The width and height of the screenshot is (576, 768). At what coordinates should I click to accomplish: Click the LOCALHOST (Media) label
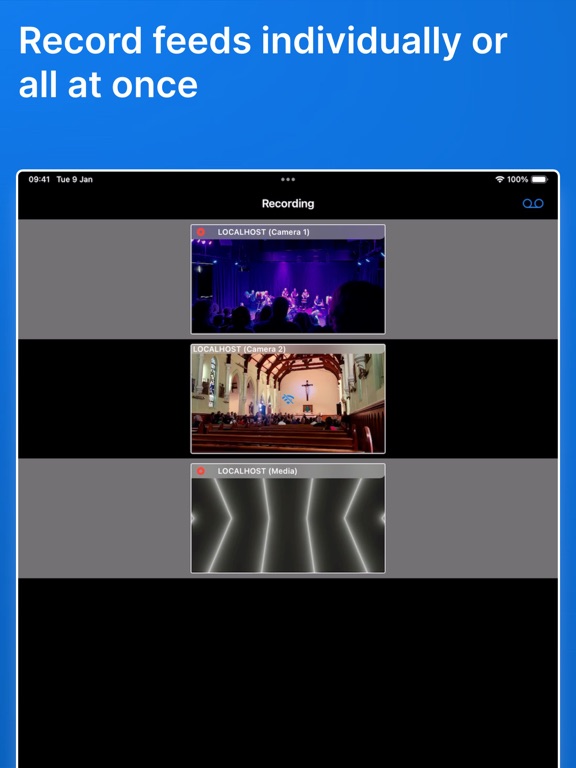click(x=257, y=471)
